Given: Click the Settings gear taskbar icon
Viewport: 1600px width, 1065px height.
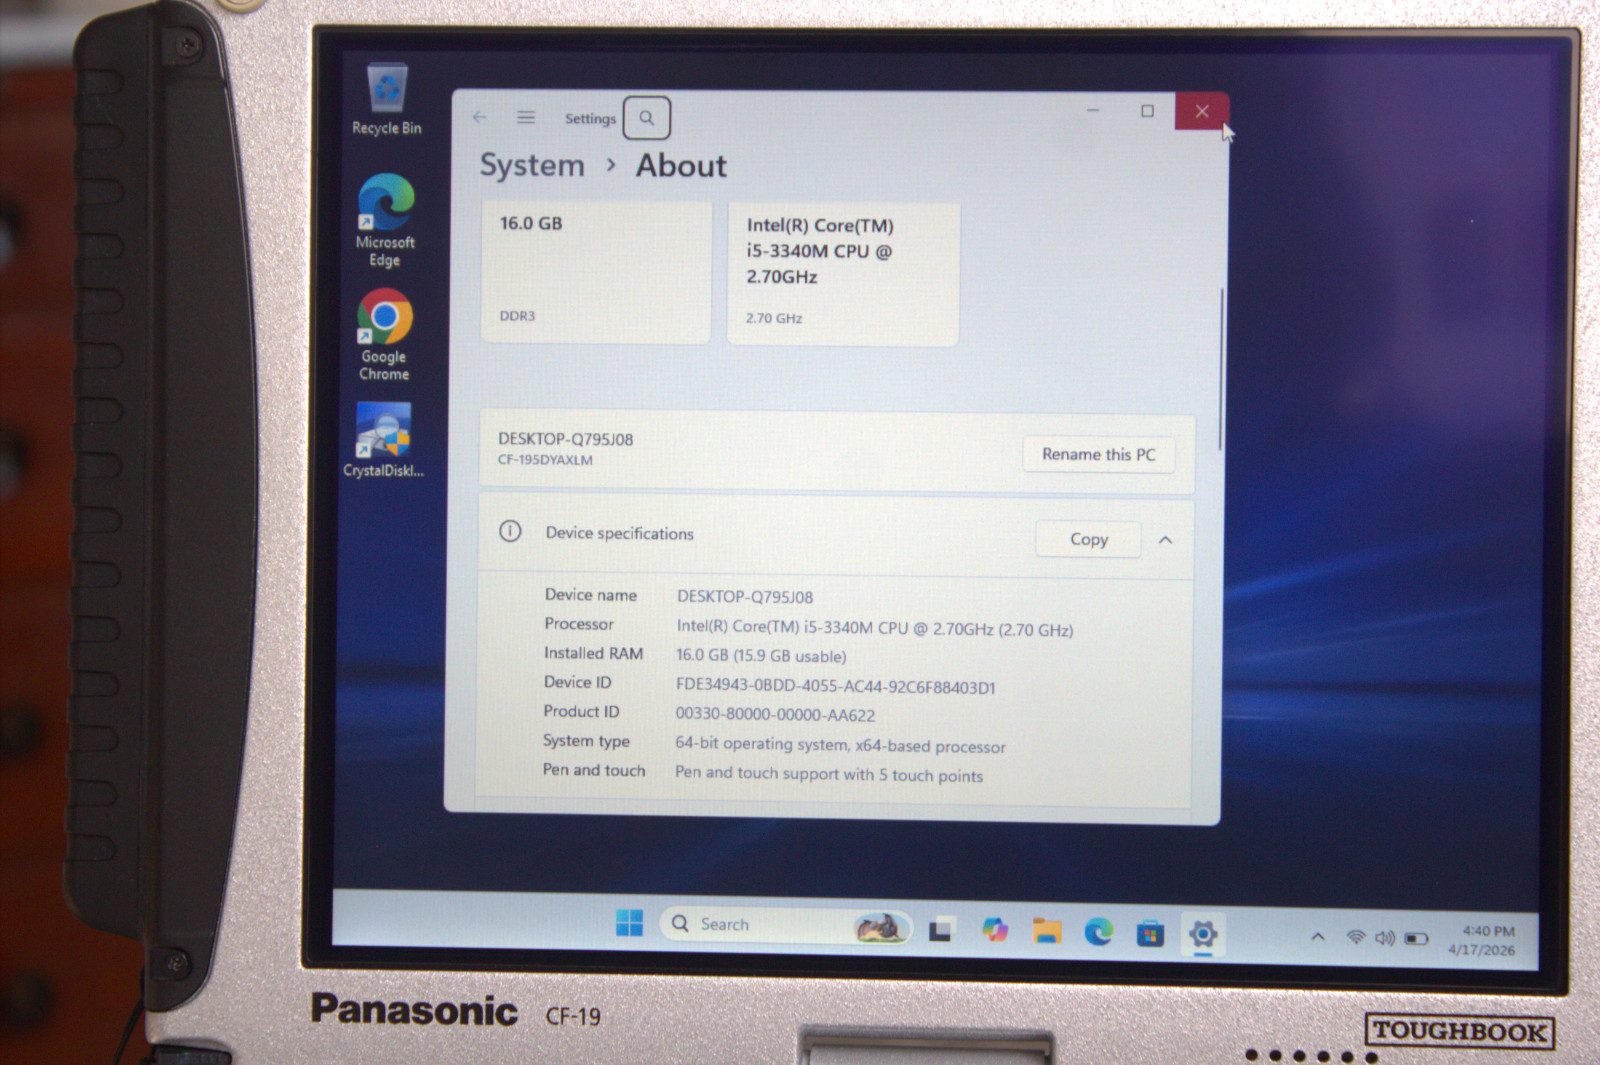Looking at the screenshot, I should coord(1203,934).
